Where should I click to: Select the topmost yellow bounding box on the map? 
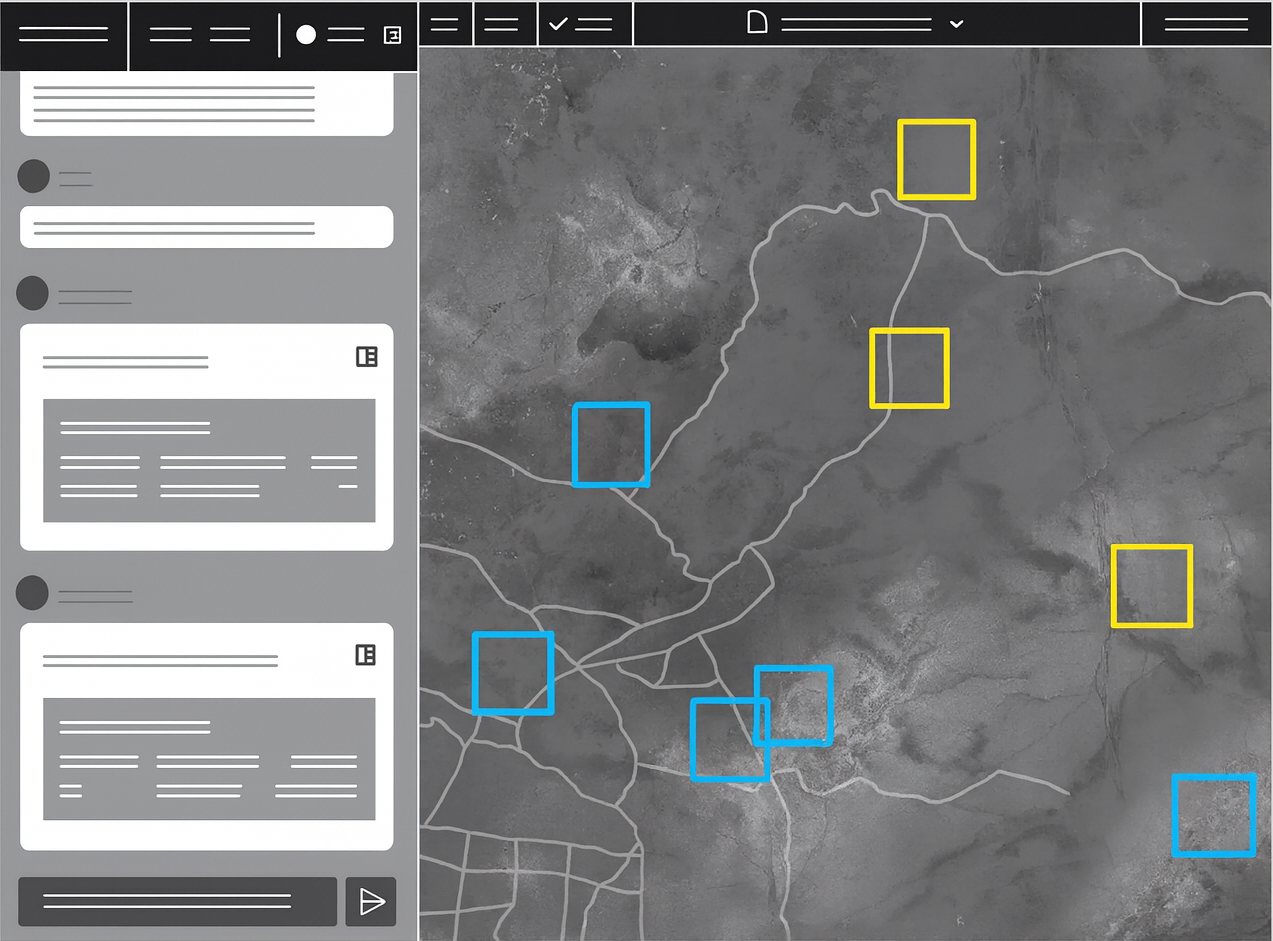tap(936, 159)
